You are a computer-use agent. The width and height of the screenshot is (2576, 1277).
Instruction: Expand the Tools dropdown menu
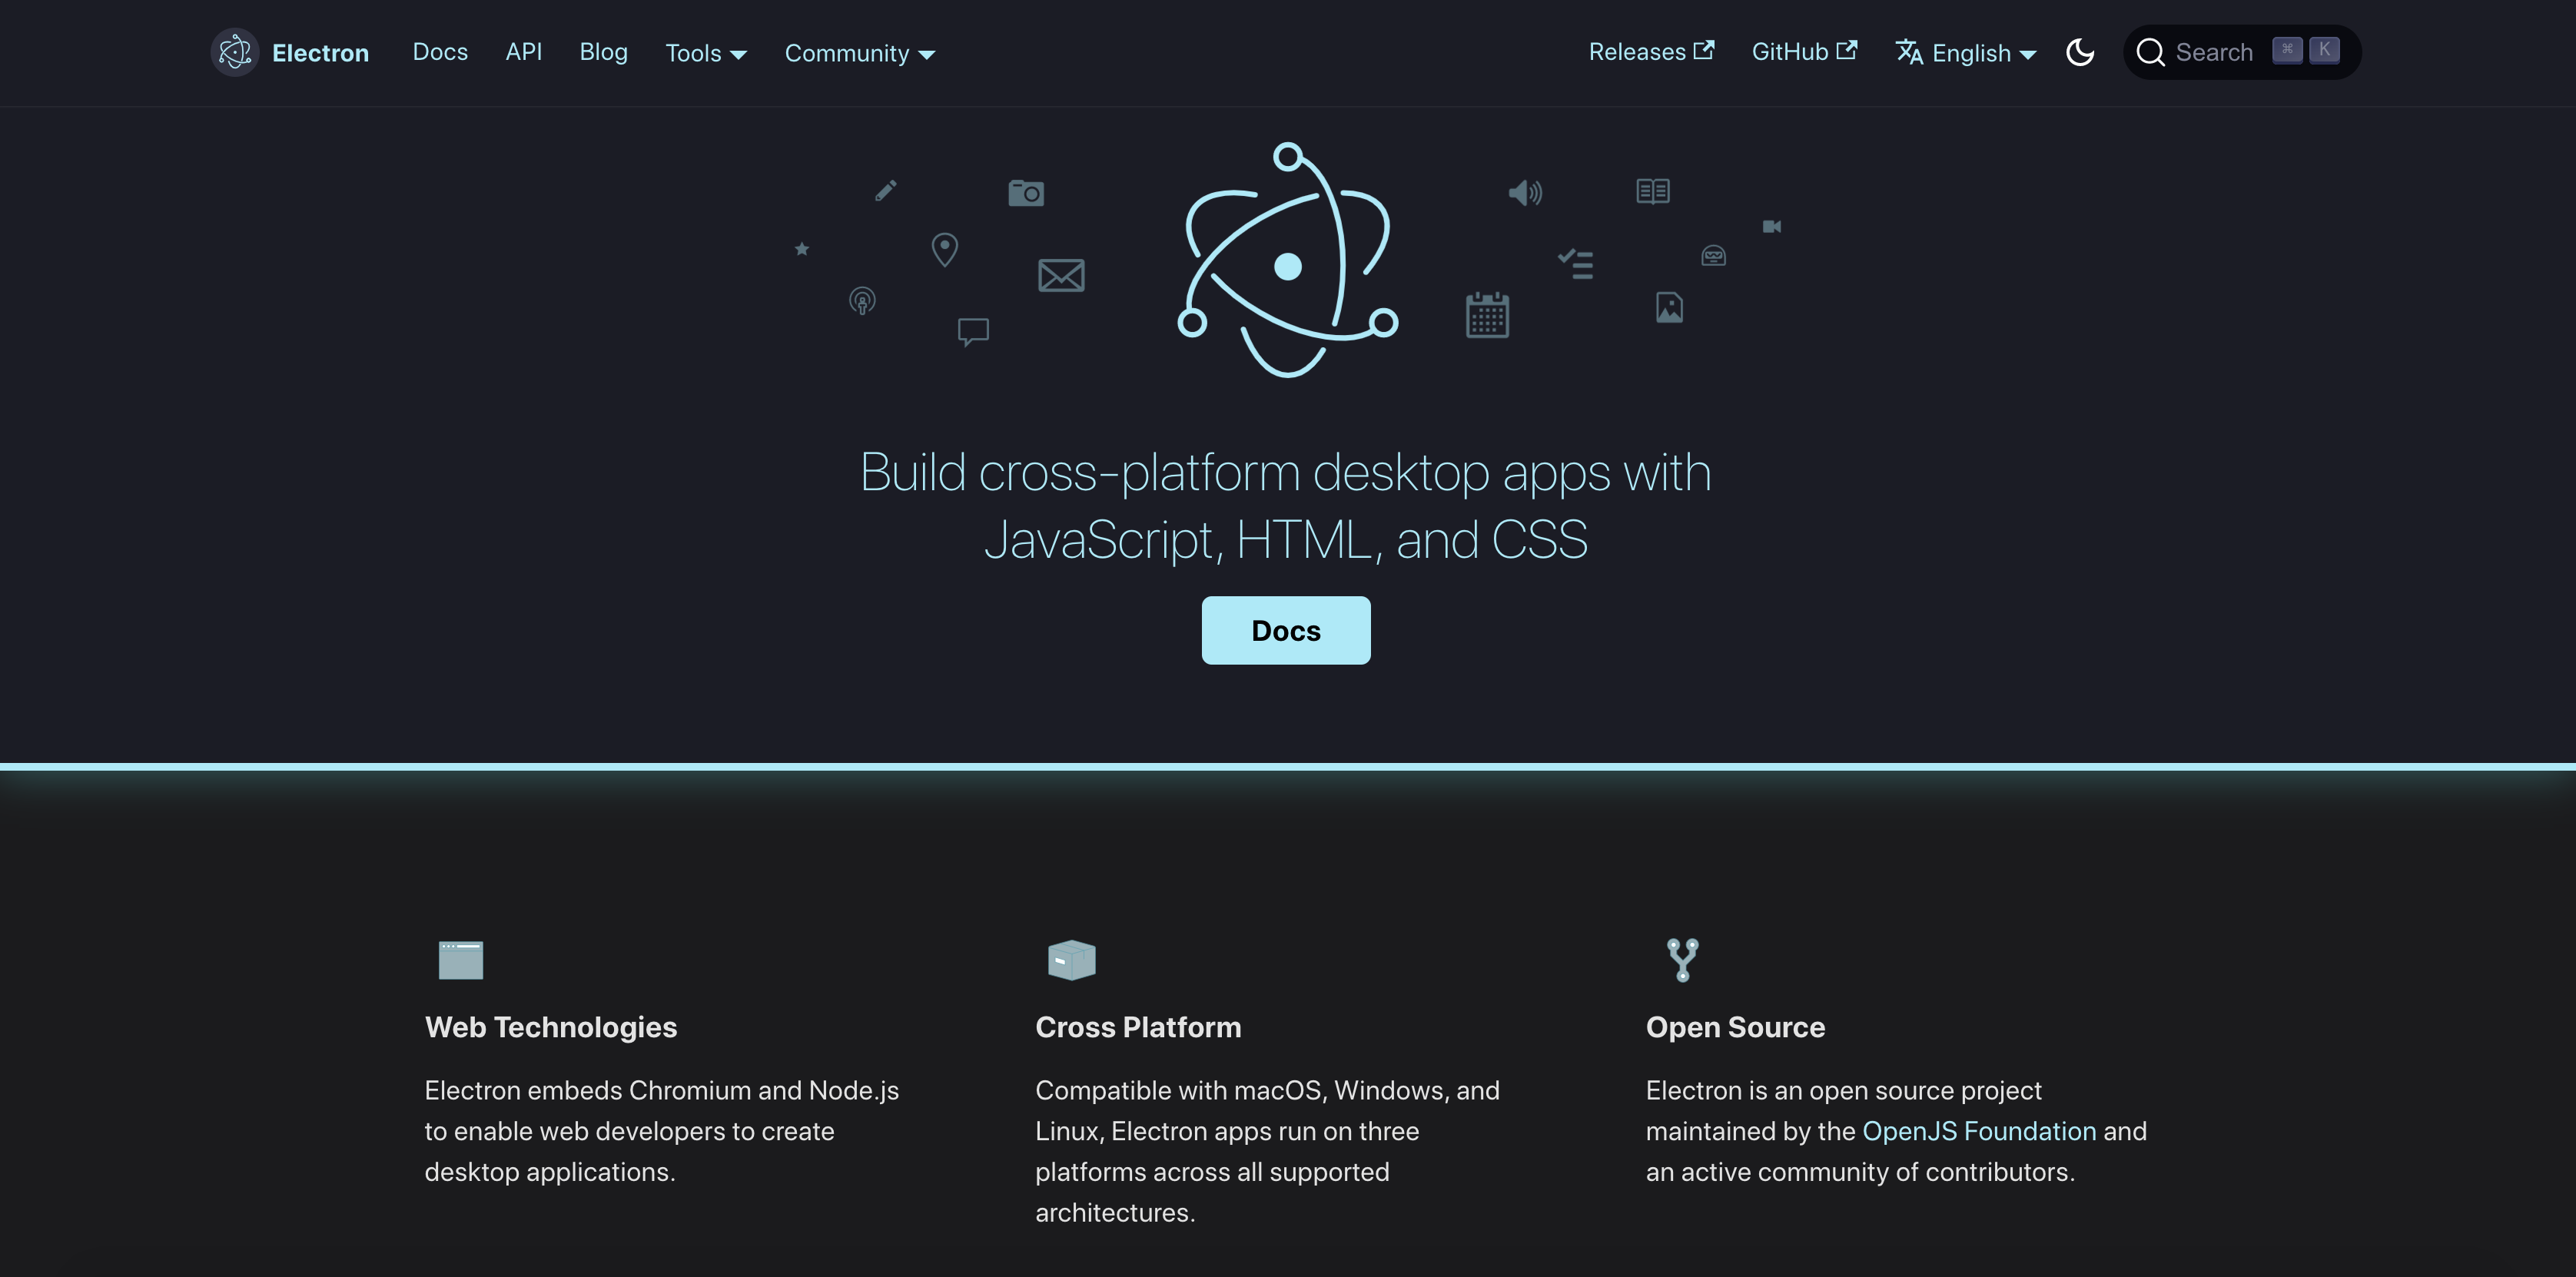(706, 53)
